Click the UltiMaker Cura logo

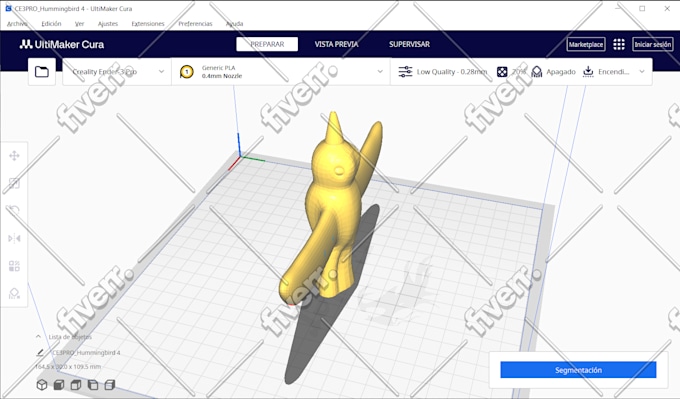click(62, 44)
